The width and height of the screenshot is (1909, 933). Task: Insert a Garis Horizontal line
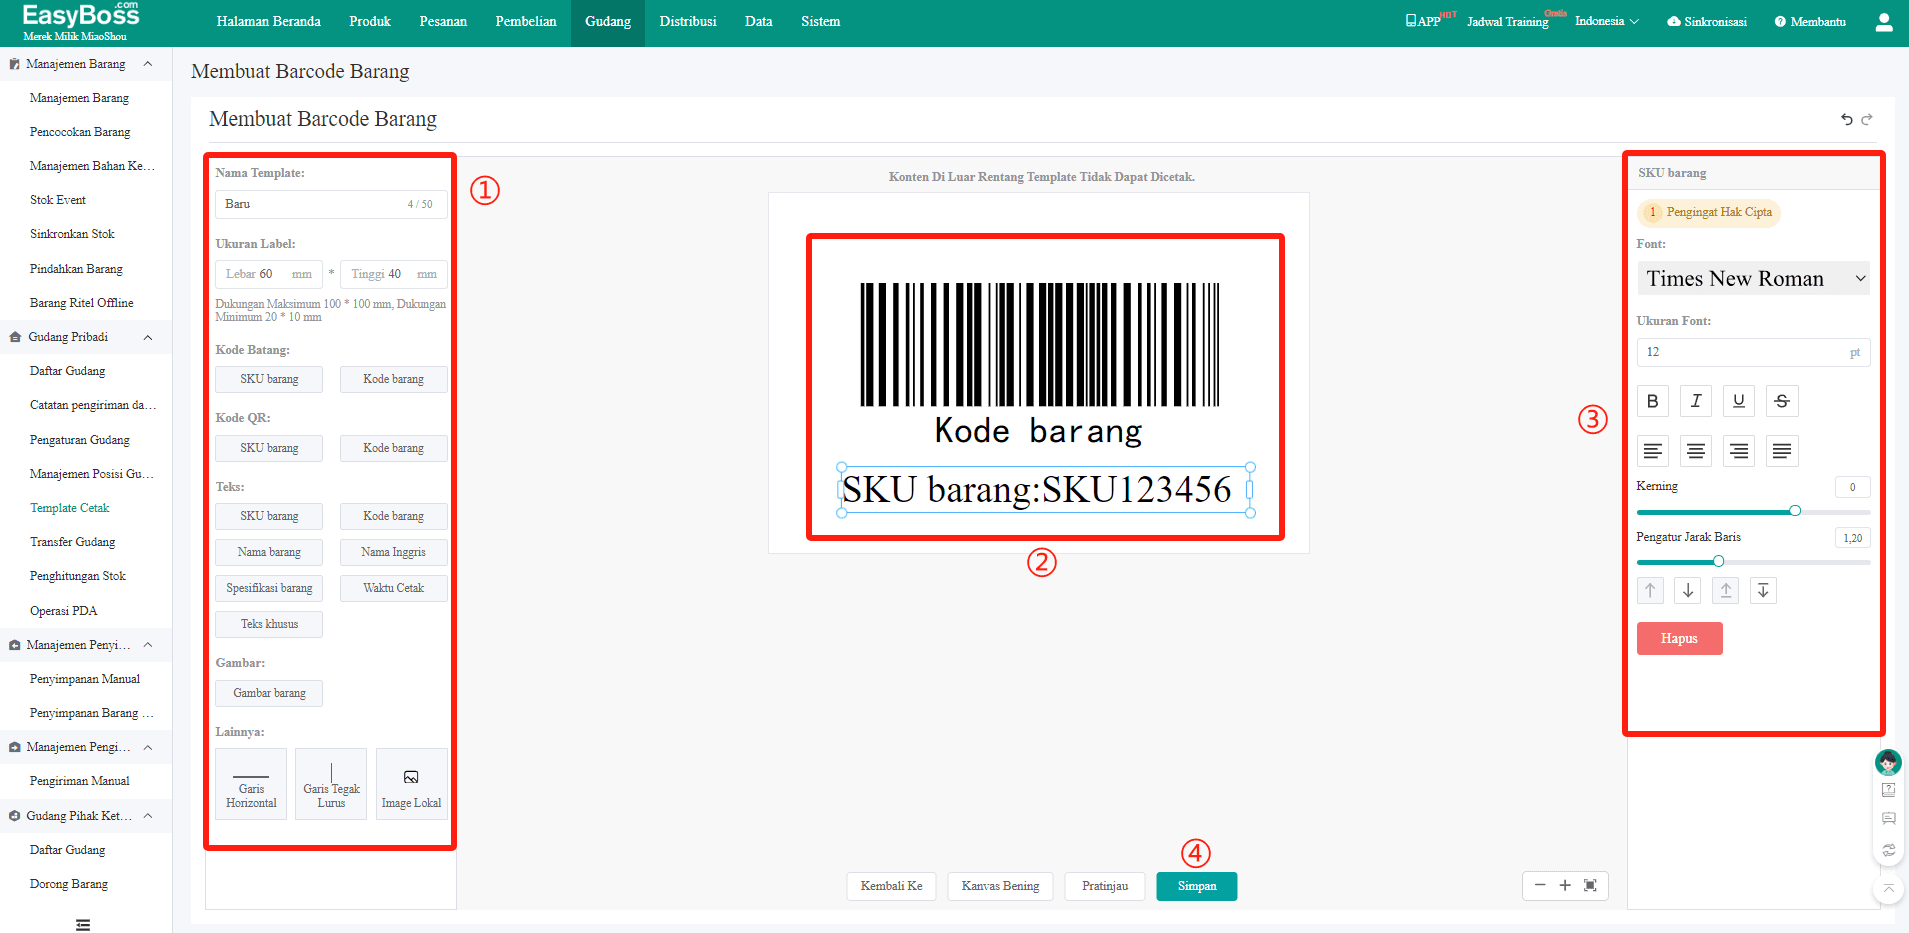click(x=251, y=784)
